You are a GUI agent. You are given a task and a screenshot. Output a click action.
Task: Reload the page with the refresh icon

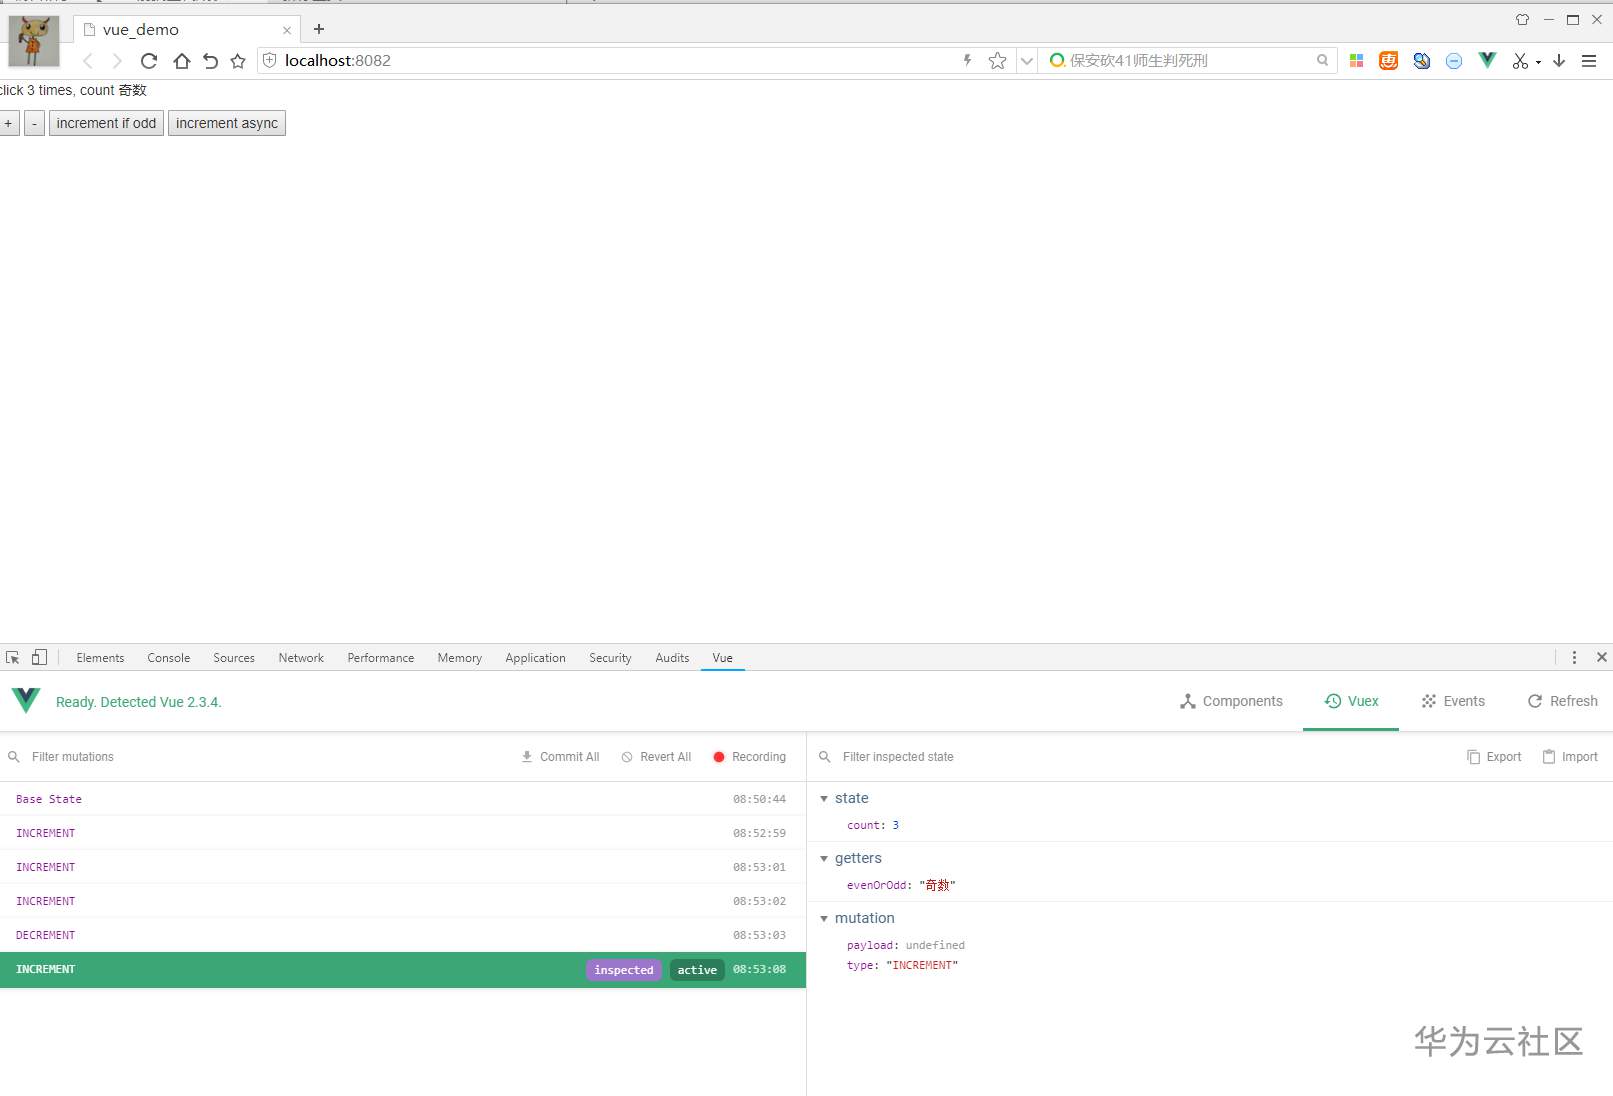149,61
